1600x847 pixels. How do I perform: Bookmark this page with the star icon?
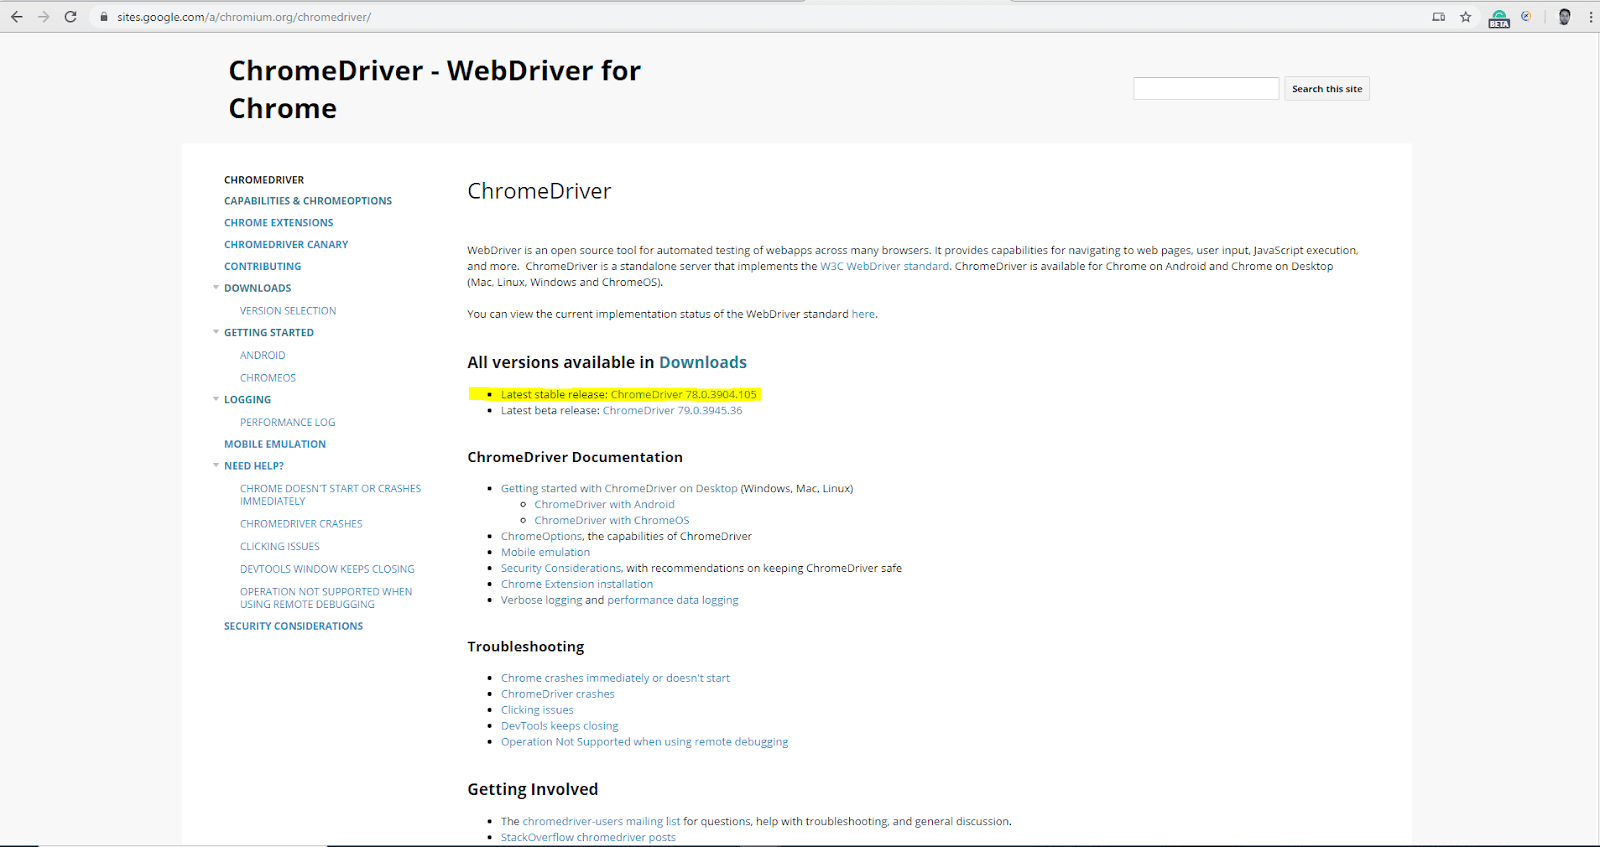click(x=1465, y=17)
